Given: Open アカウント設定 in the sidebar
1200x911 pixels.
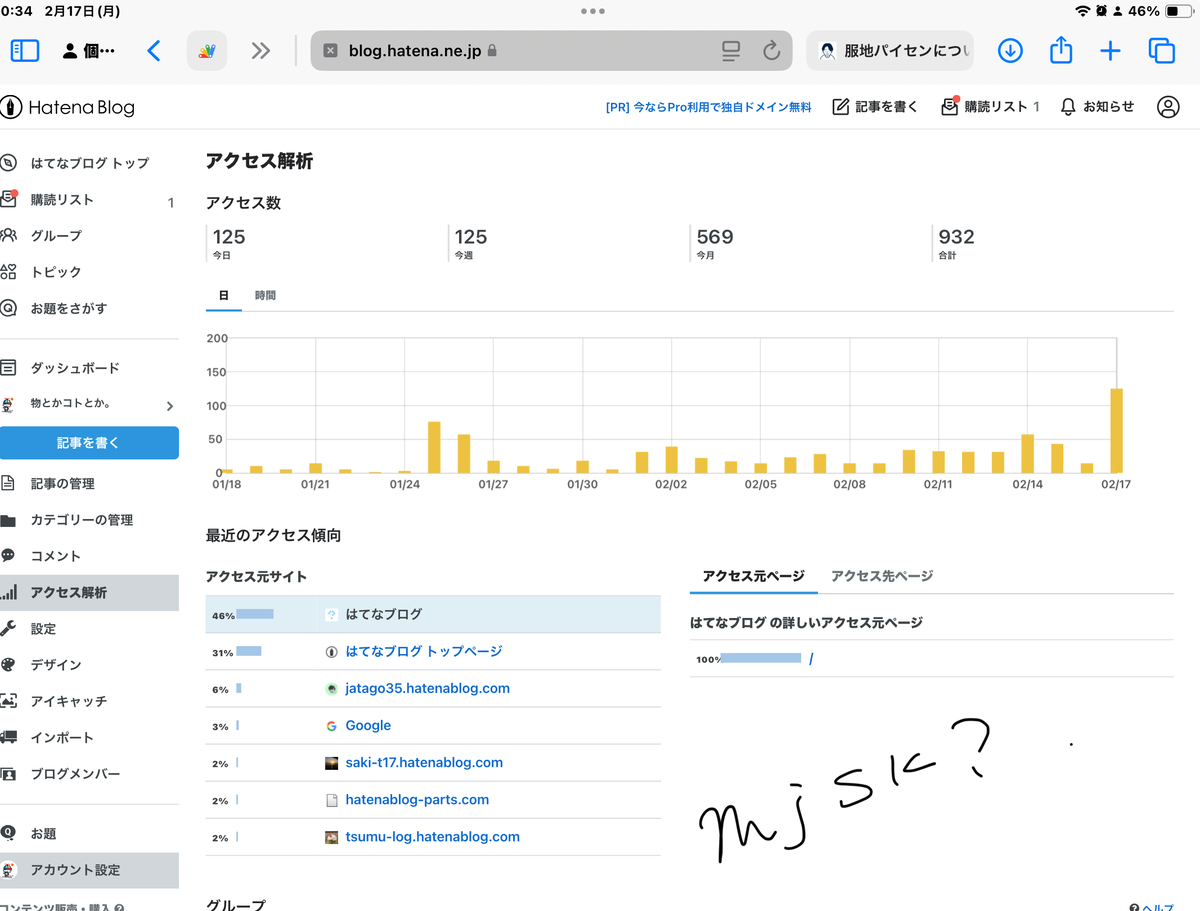Looking at the screenshot, I should coord(89,870).
